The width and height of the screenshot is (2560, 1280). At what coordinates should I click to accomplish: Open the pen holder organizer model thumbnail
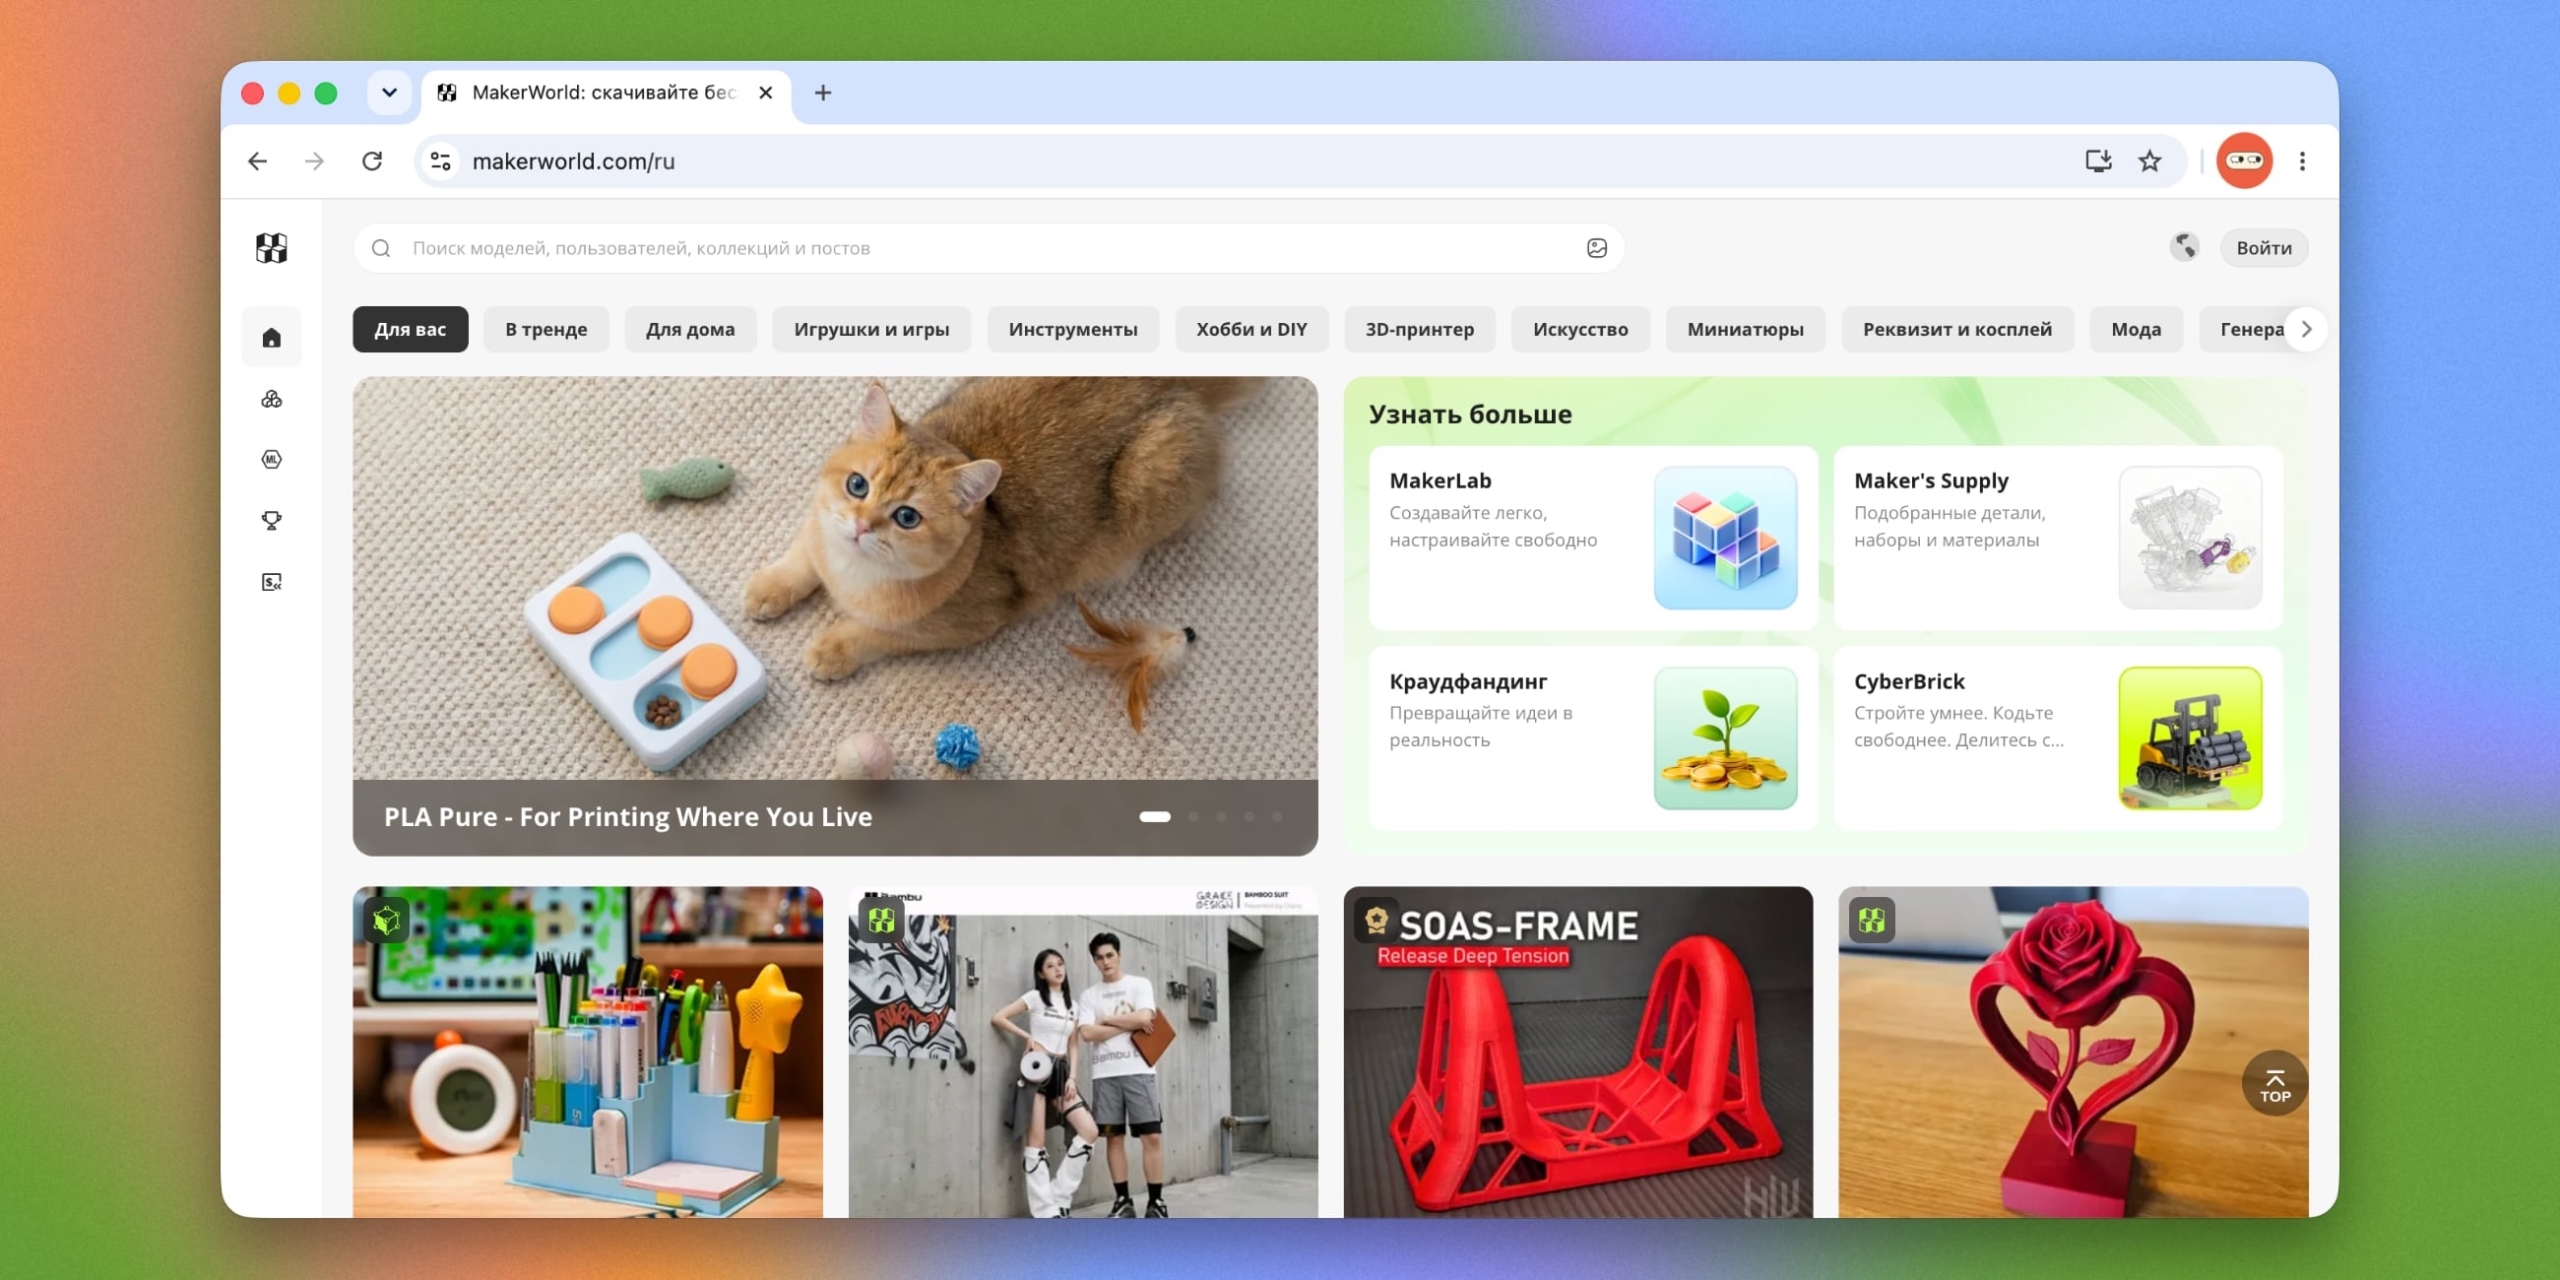pyautogui.click(x=588, y=1052)
